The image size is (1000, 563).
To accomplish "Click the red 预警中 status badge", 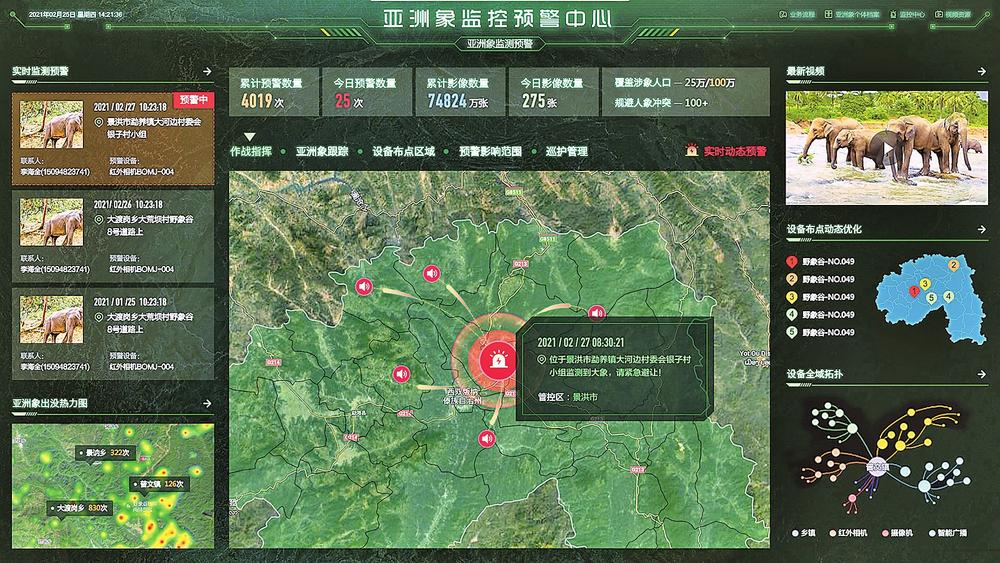I will click(193, 100).
